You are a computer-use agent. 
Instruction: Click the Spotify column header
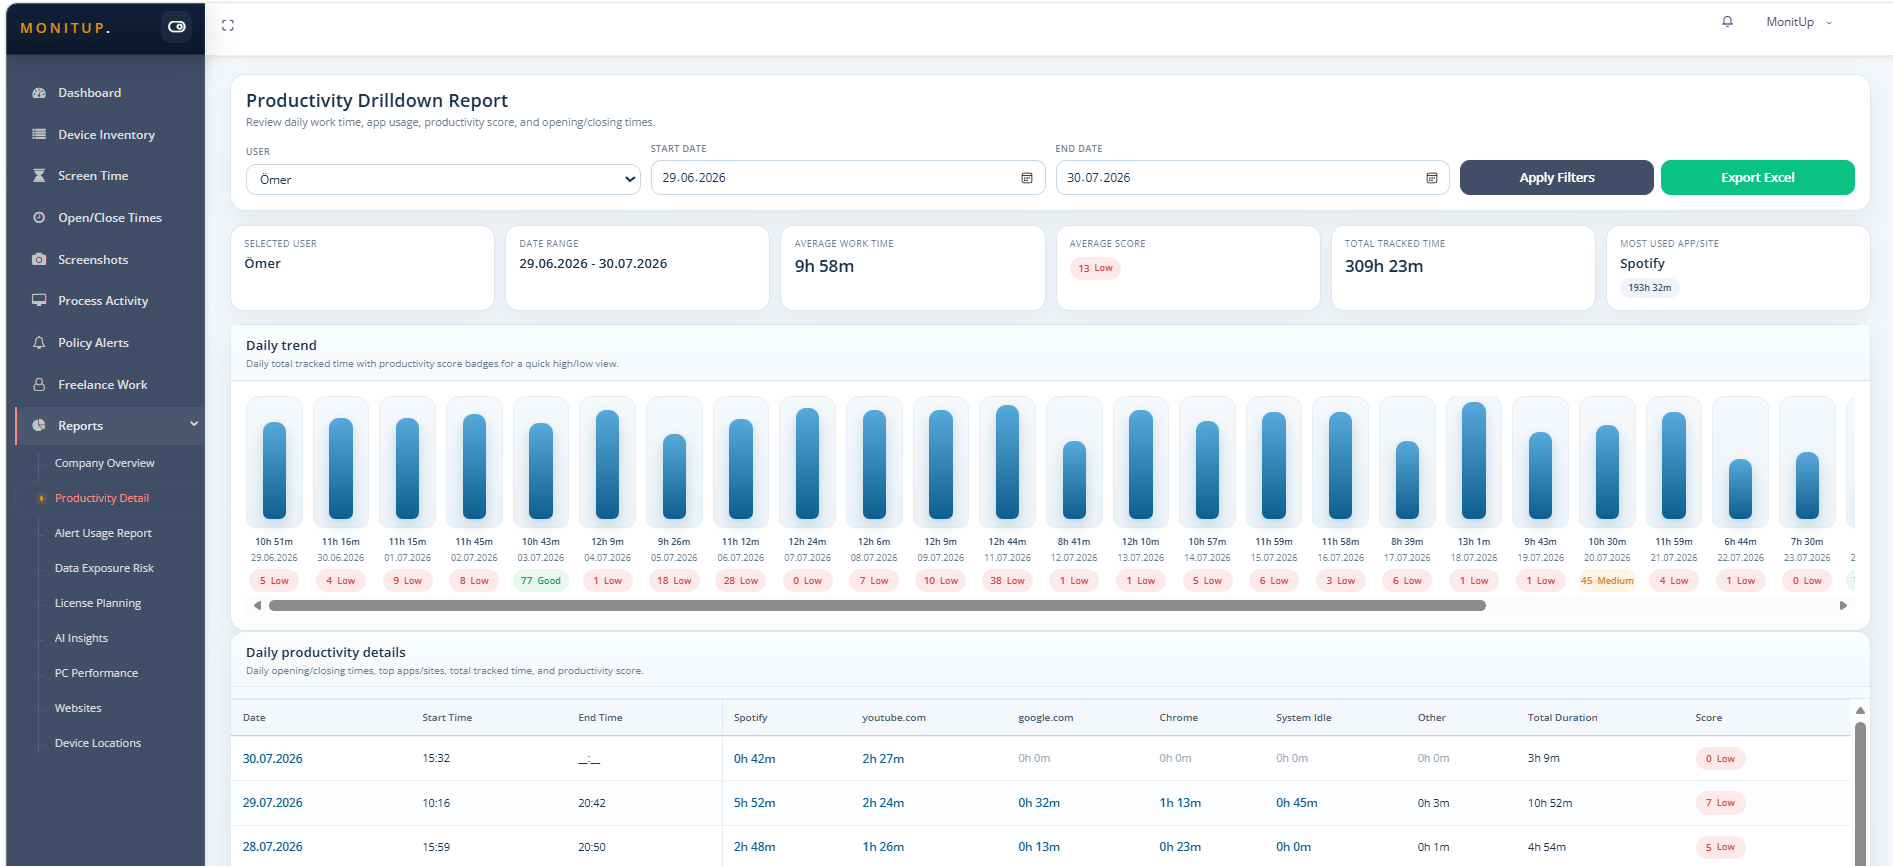click(751, 718)
